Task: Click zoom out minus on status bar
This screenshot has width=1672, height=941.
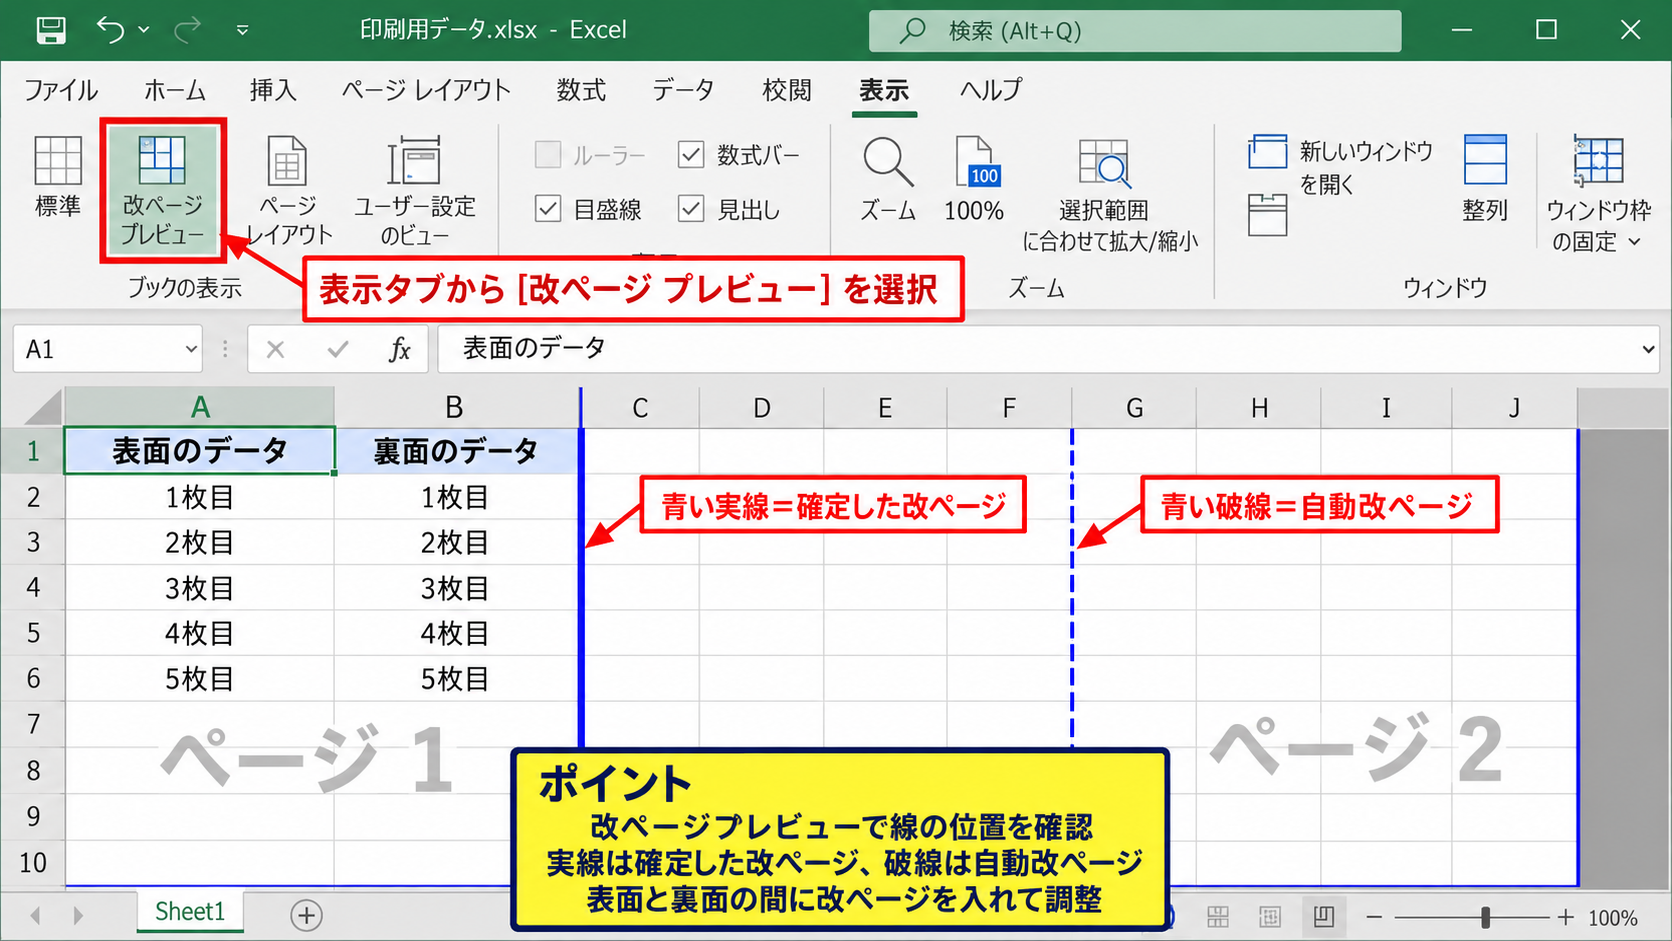Action: point(1375,917)
